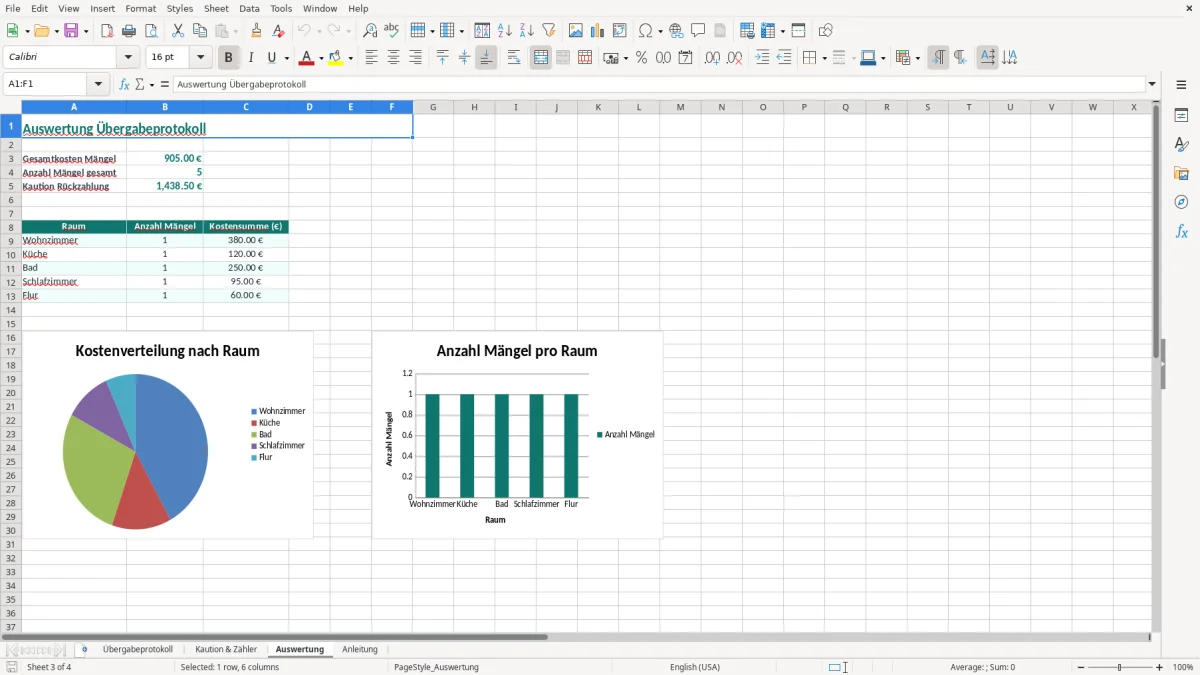The width and height of the screenshot is (1200, 675).
Task: Open the Format menu
Action: 140,8
